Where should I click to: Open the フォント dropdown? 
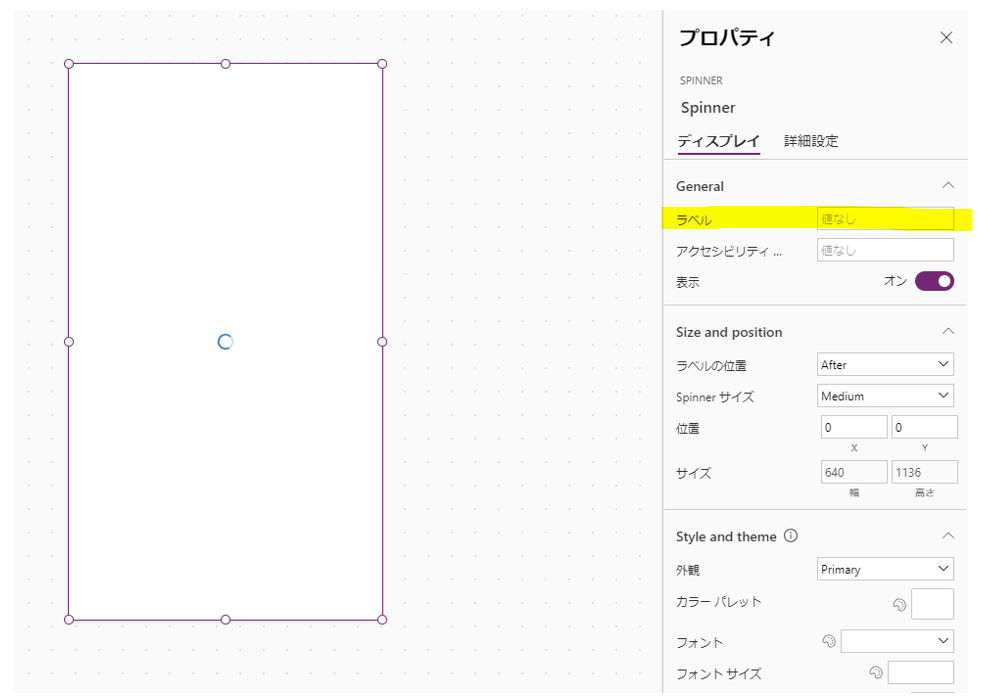point(897,641)
